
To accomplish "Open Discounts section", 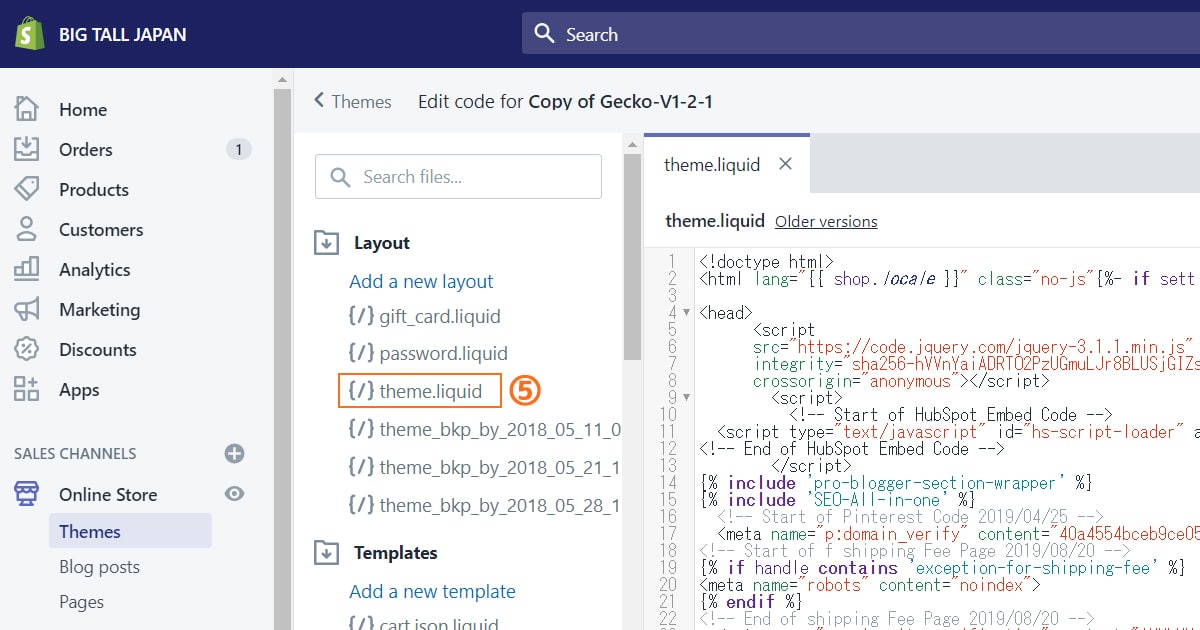I will pyautogui.click(x=98, y=350).
